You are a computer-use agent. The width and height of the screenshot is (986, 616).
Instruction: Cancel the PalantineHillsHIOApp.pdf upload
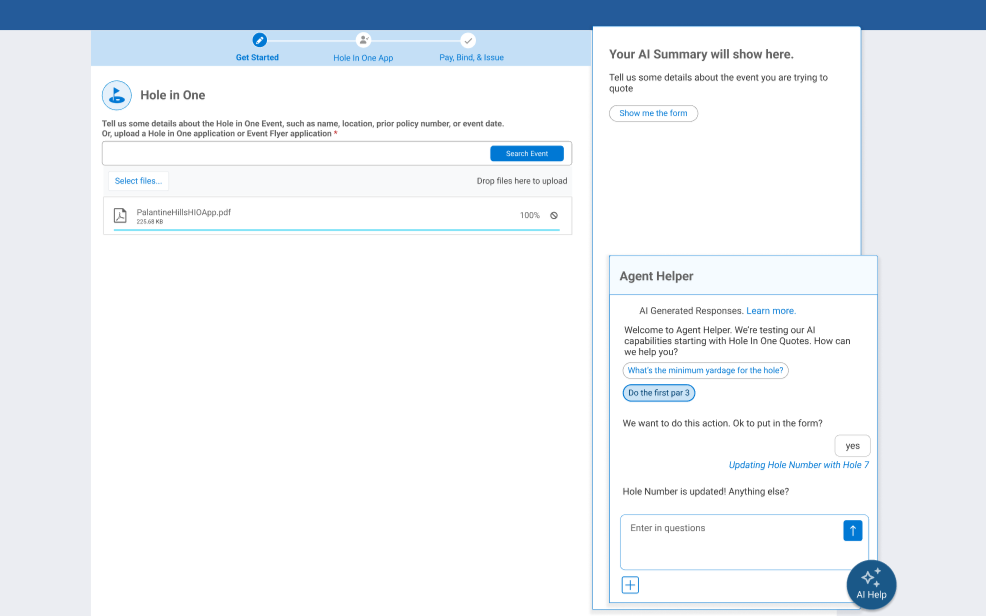554,216
